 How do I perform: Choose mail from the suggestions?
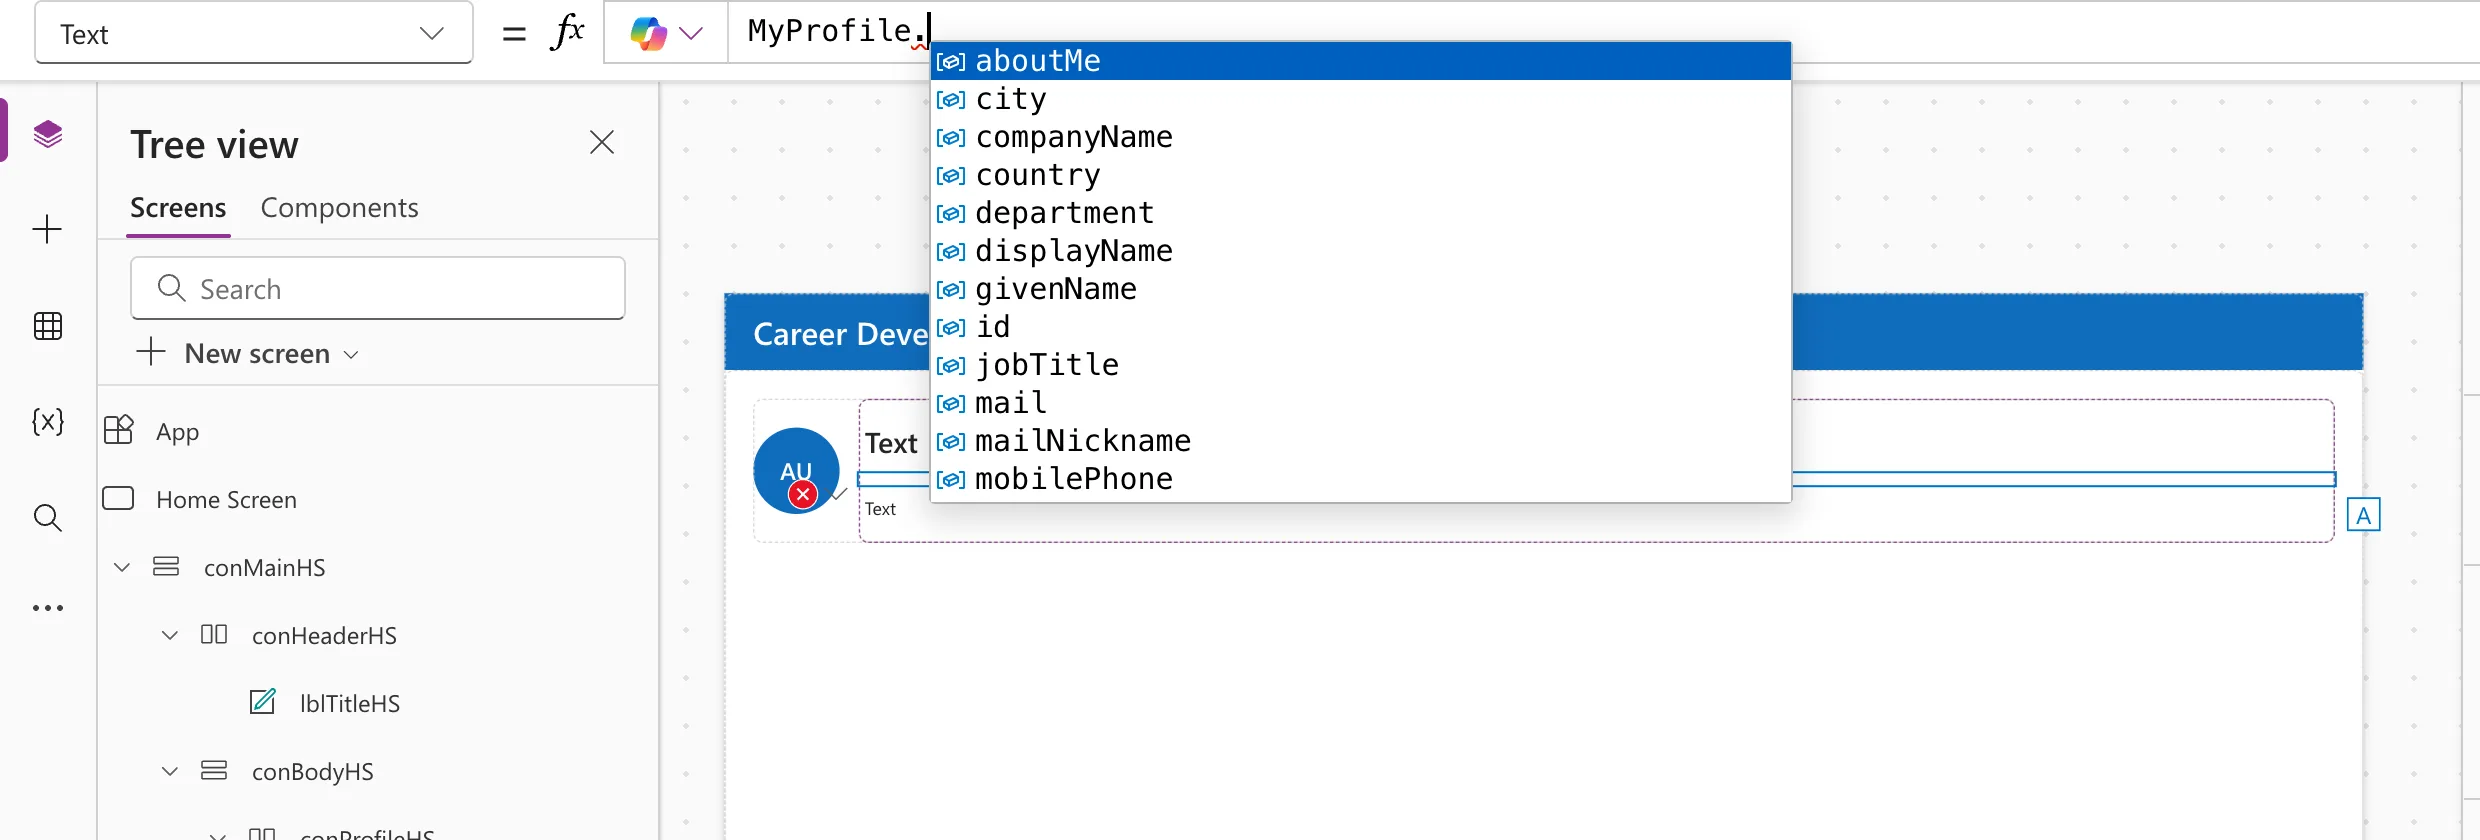tap(1361, 403)
